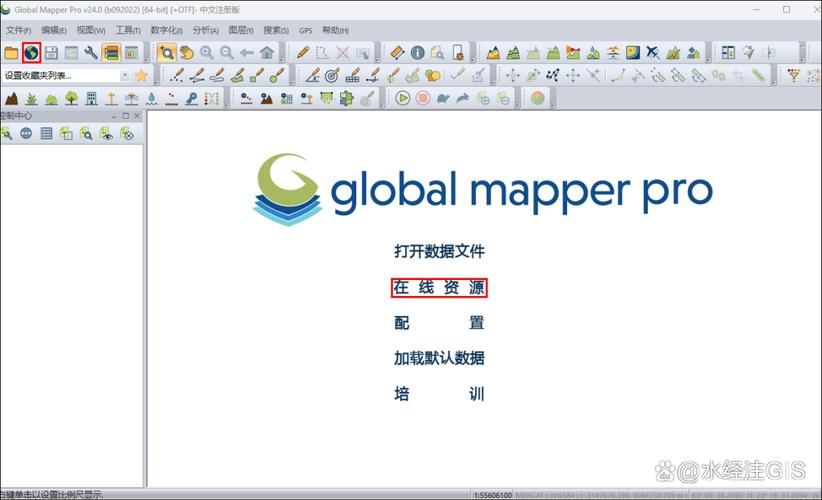The image size is (822, 500).
Task: Click the funnel filter icon at right
Action: click(794, 75)
